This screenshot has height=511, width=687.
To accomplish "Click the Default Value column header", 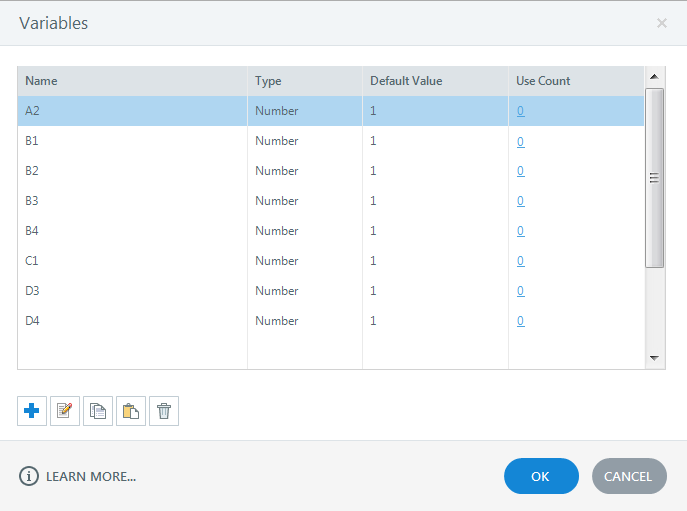I will (x=406, y=81).
